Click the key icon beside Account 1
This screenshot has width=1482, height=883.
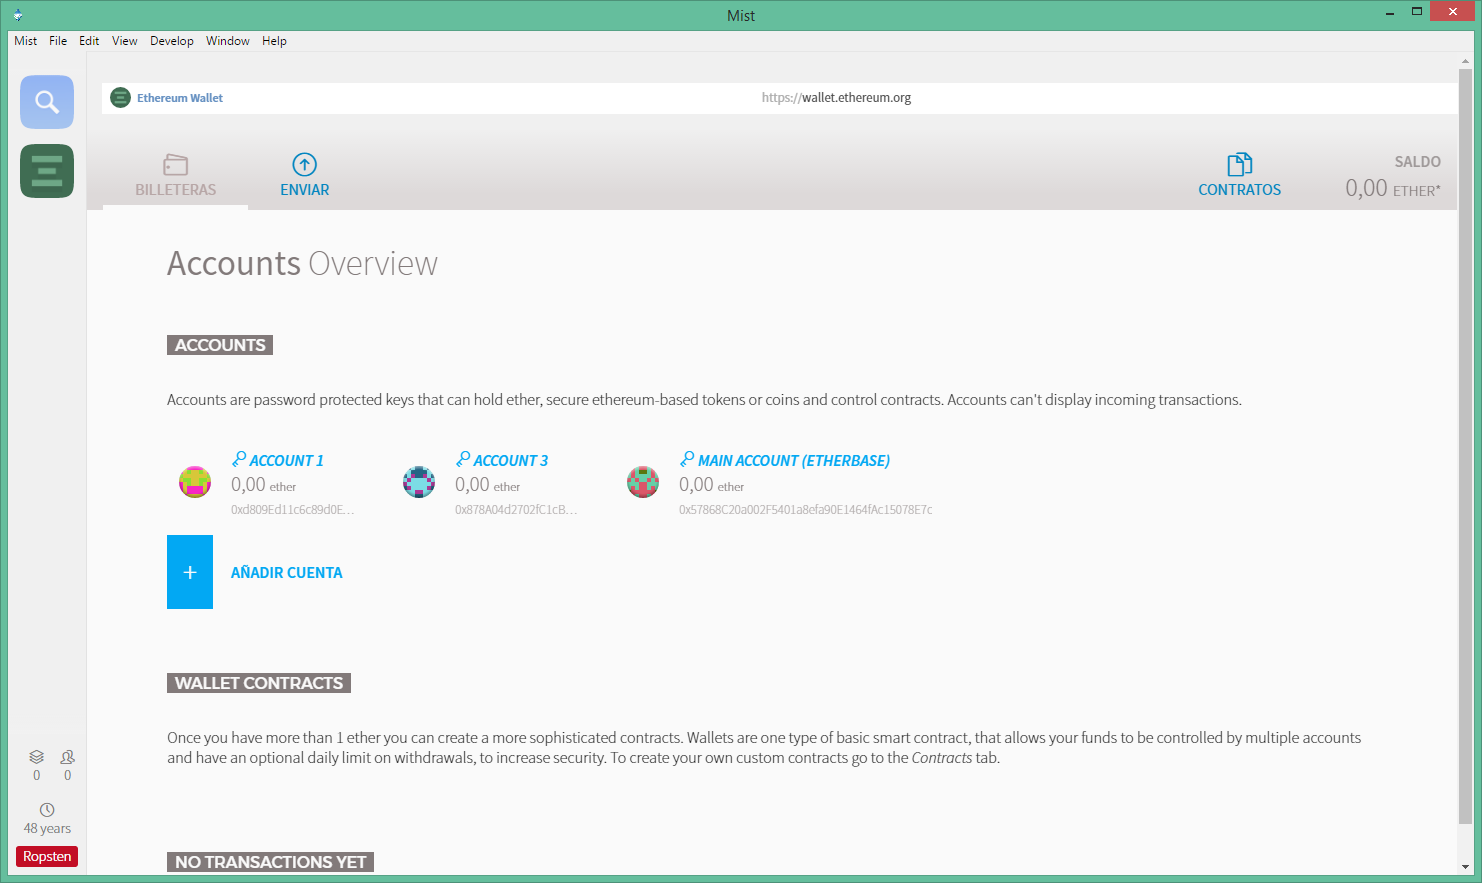pyautogui.click(x=239, y=459)
